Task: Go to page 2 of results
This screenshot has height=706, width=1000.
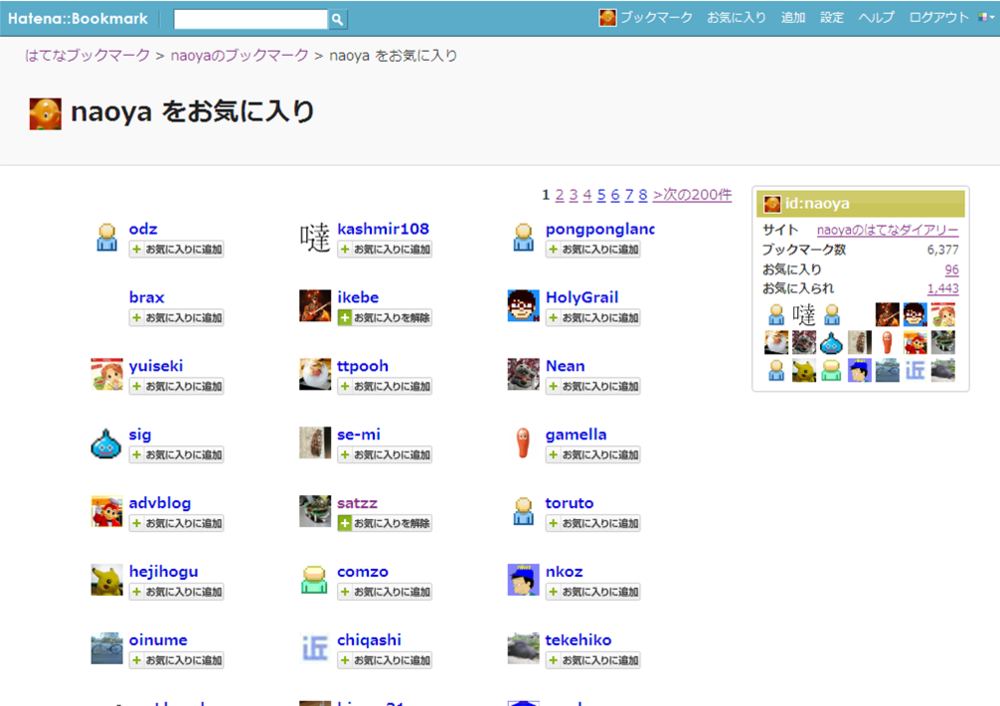Action: tap(559, 195)
